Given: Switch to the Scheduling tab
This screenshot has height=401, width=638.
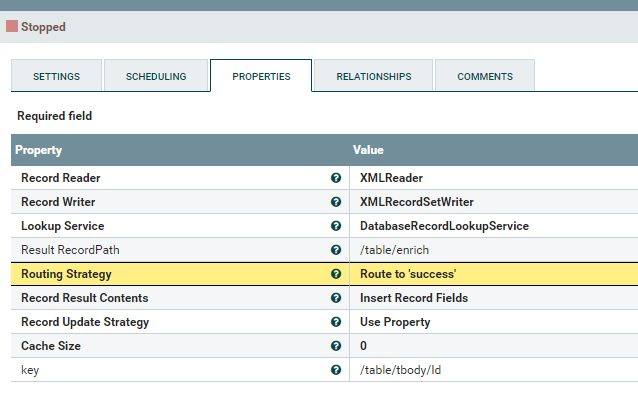Looking at the screenshot, I should 156,76.
